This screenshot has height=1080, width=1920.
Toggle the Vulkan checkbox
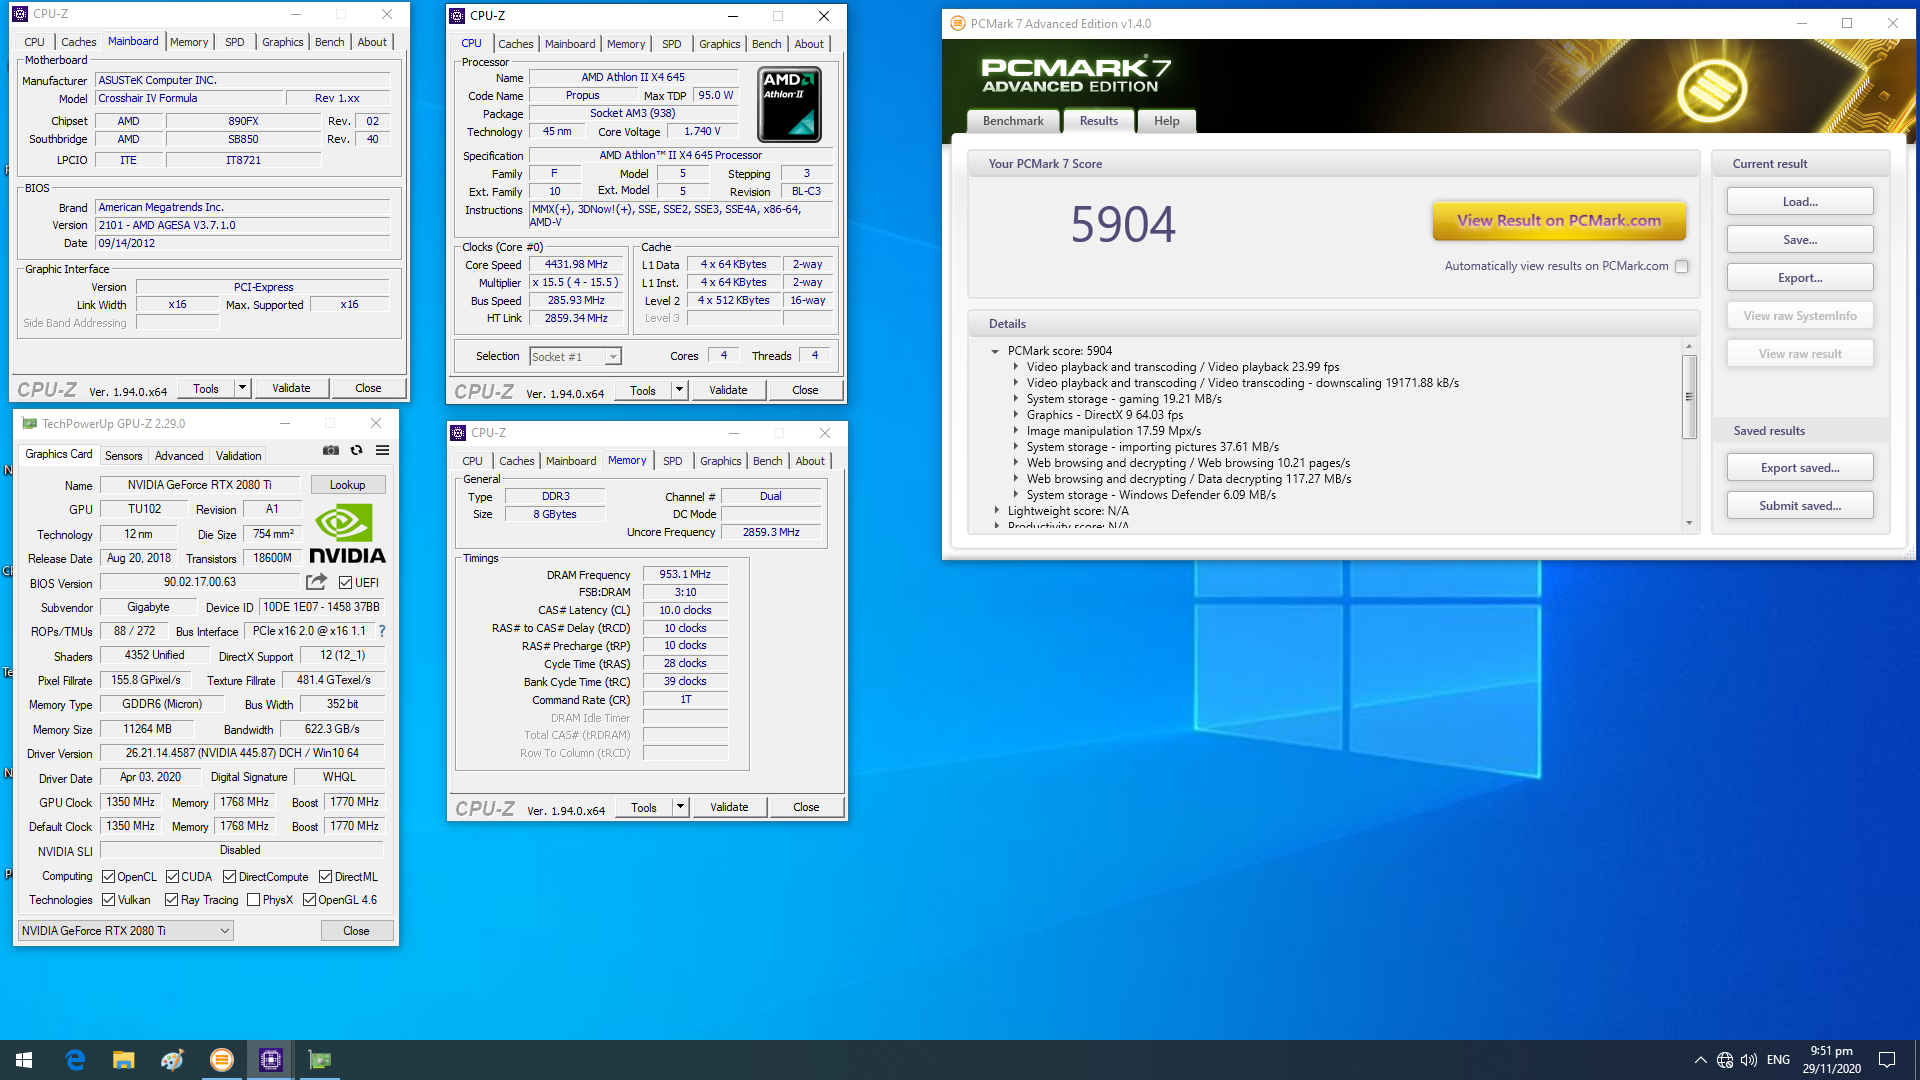(109, 900)
